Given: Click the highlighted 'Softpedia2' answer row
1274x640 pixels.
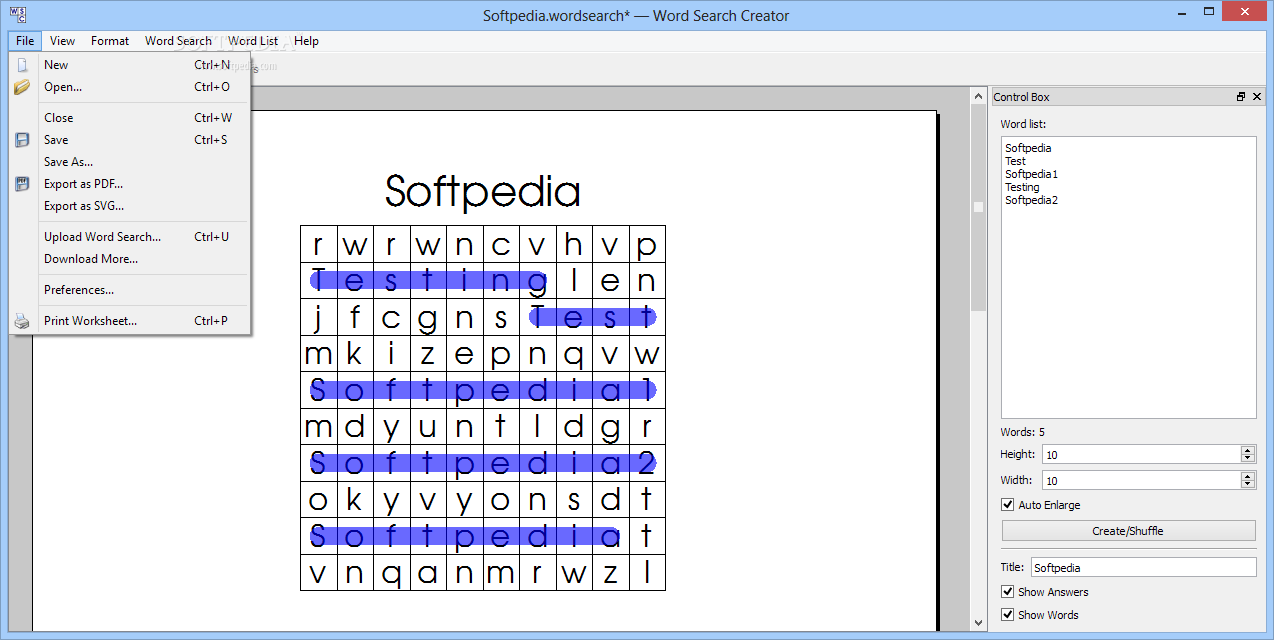Looking at the screenshot, I should (x=483, y=463).
